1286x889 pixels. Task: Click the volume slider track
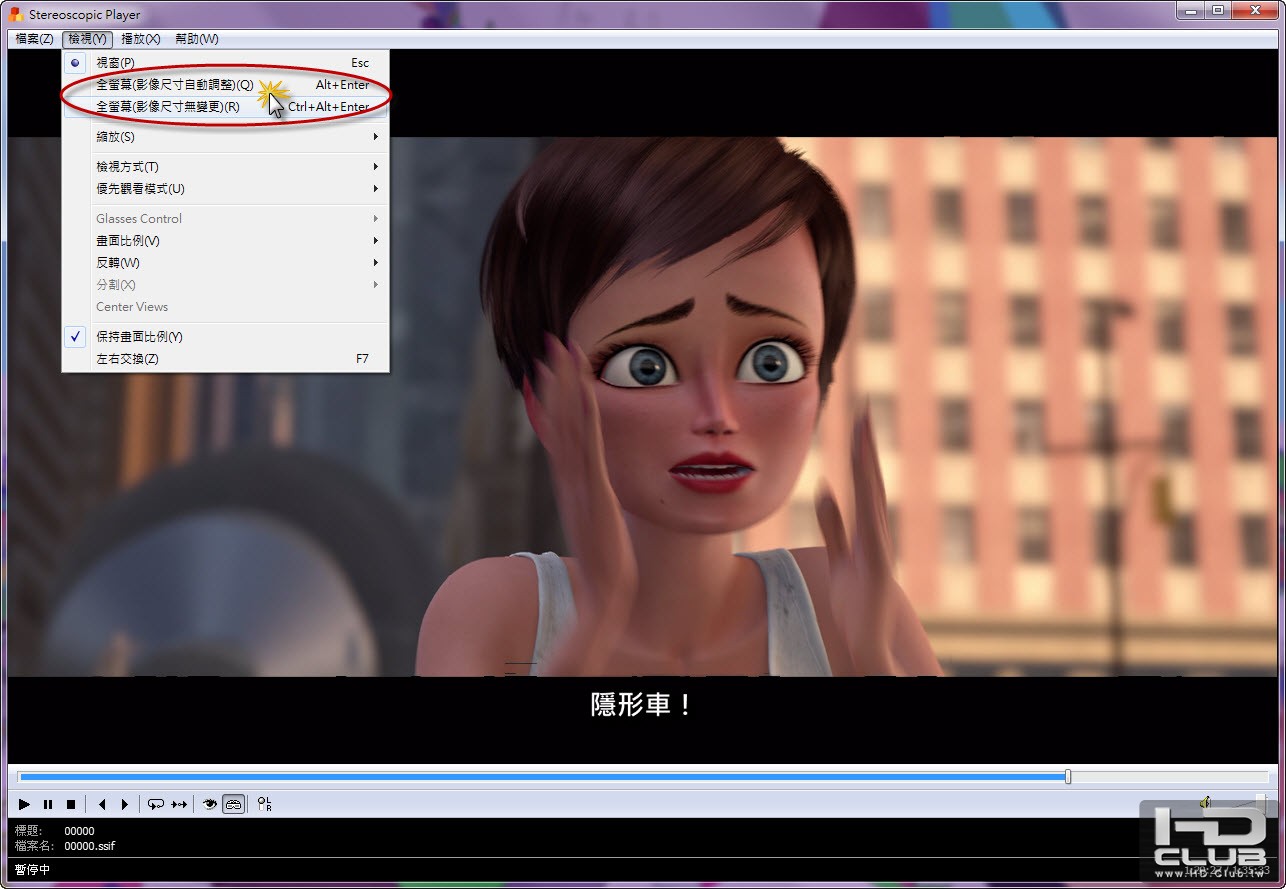[1240, 802]
